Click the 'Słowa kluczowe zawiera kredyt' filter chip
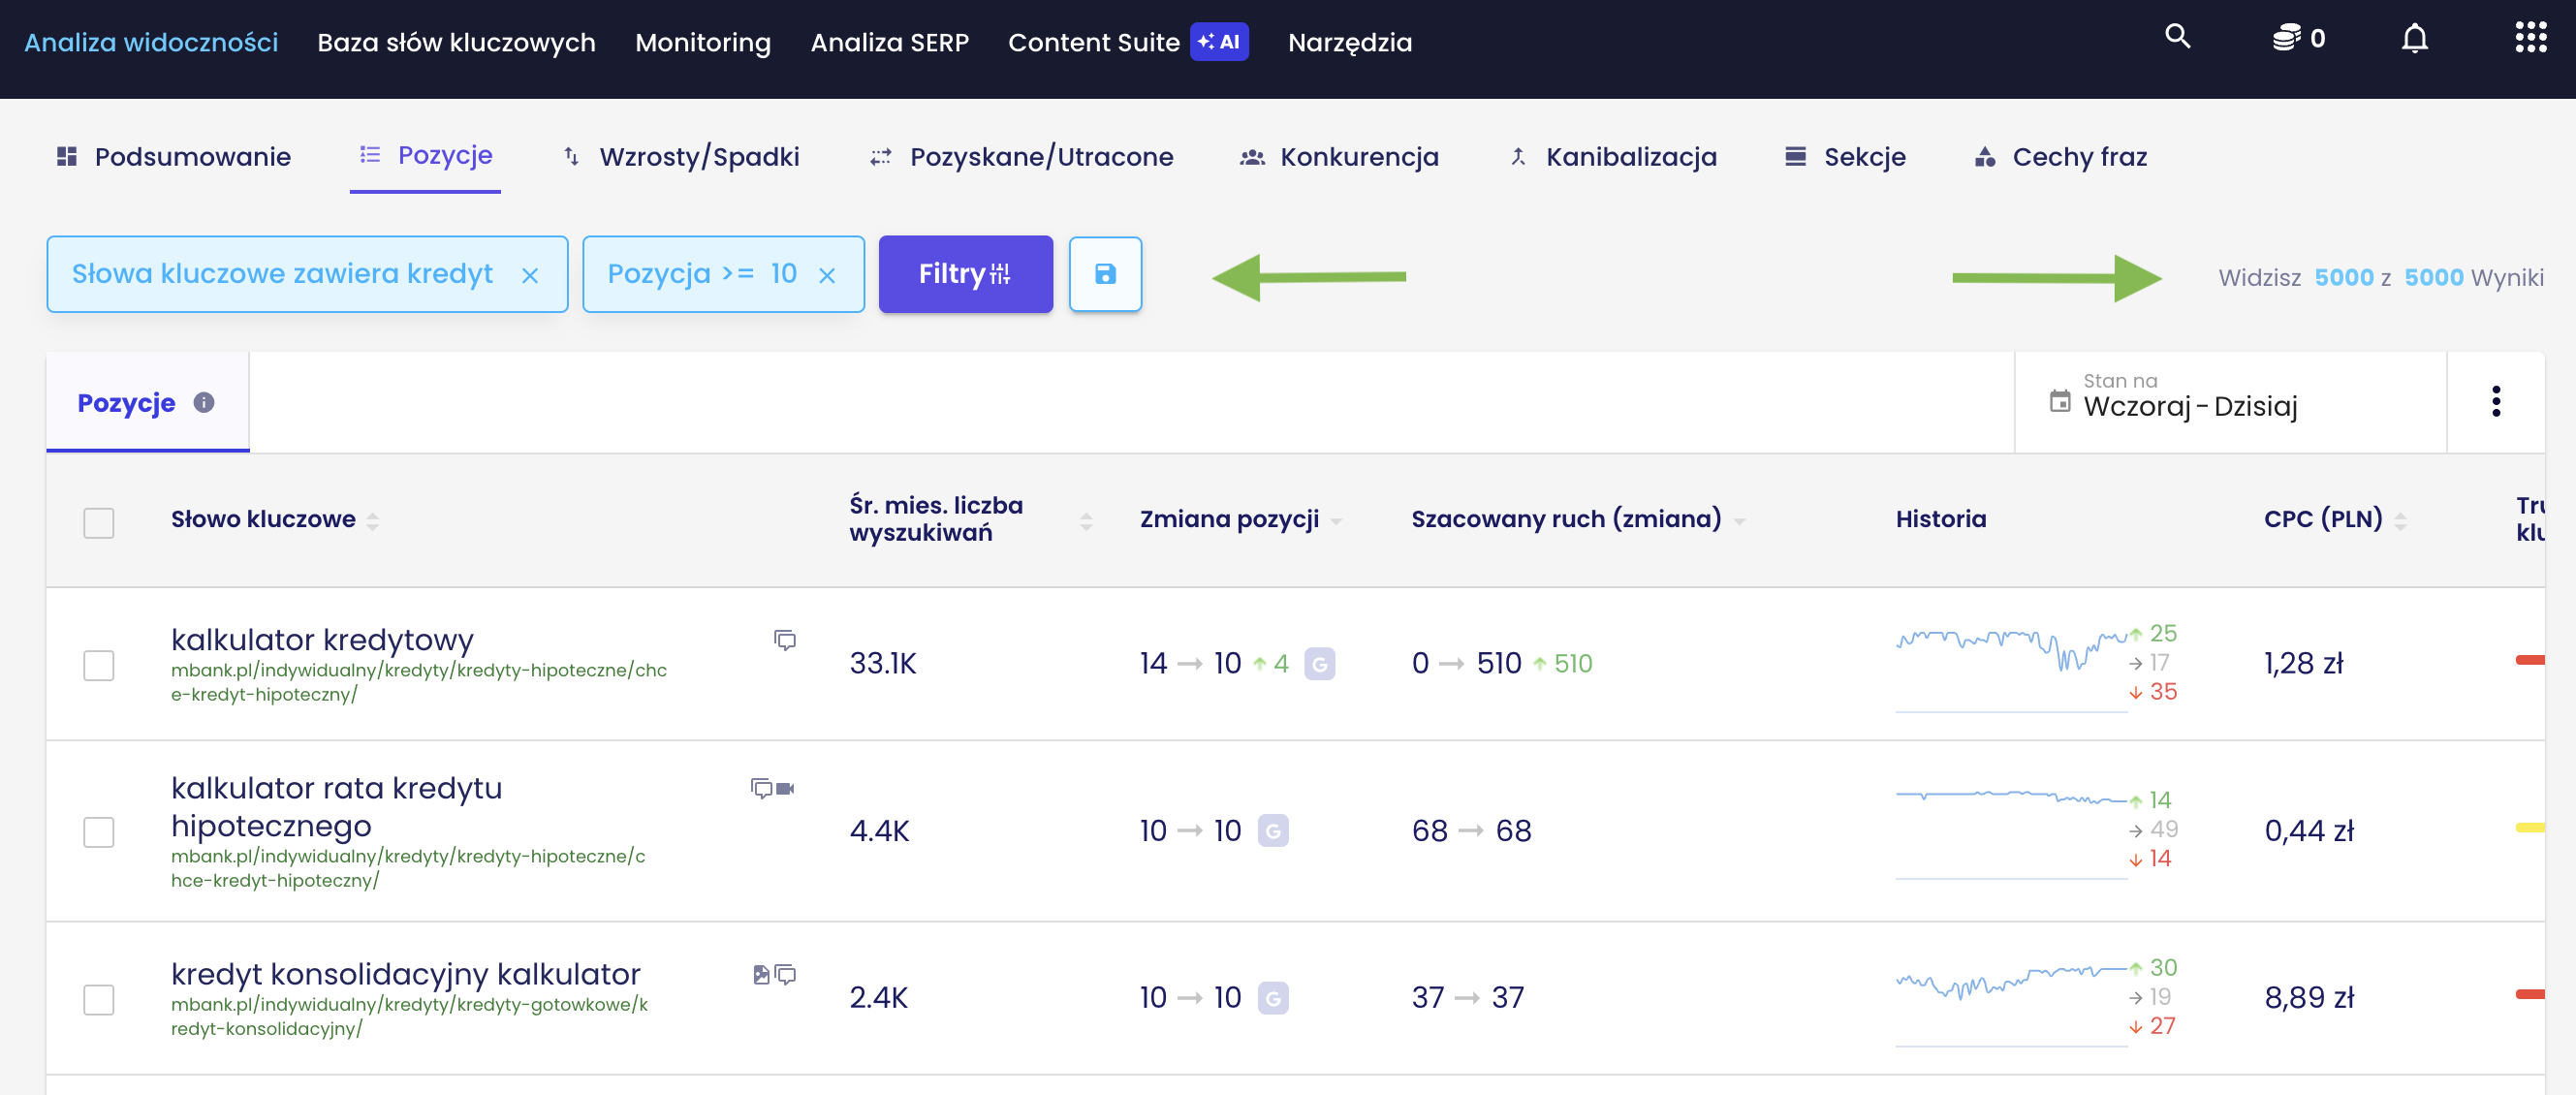 [x=307, y=274]
